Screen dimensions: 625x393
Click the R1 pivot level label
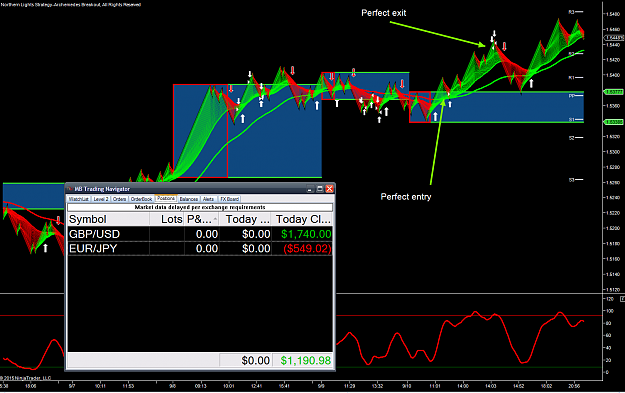pos(571,77)
